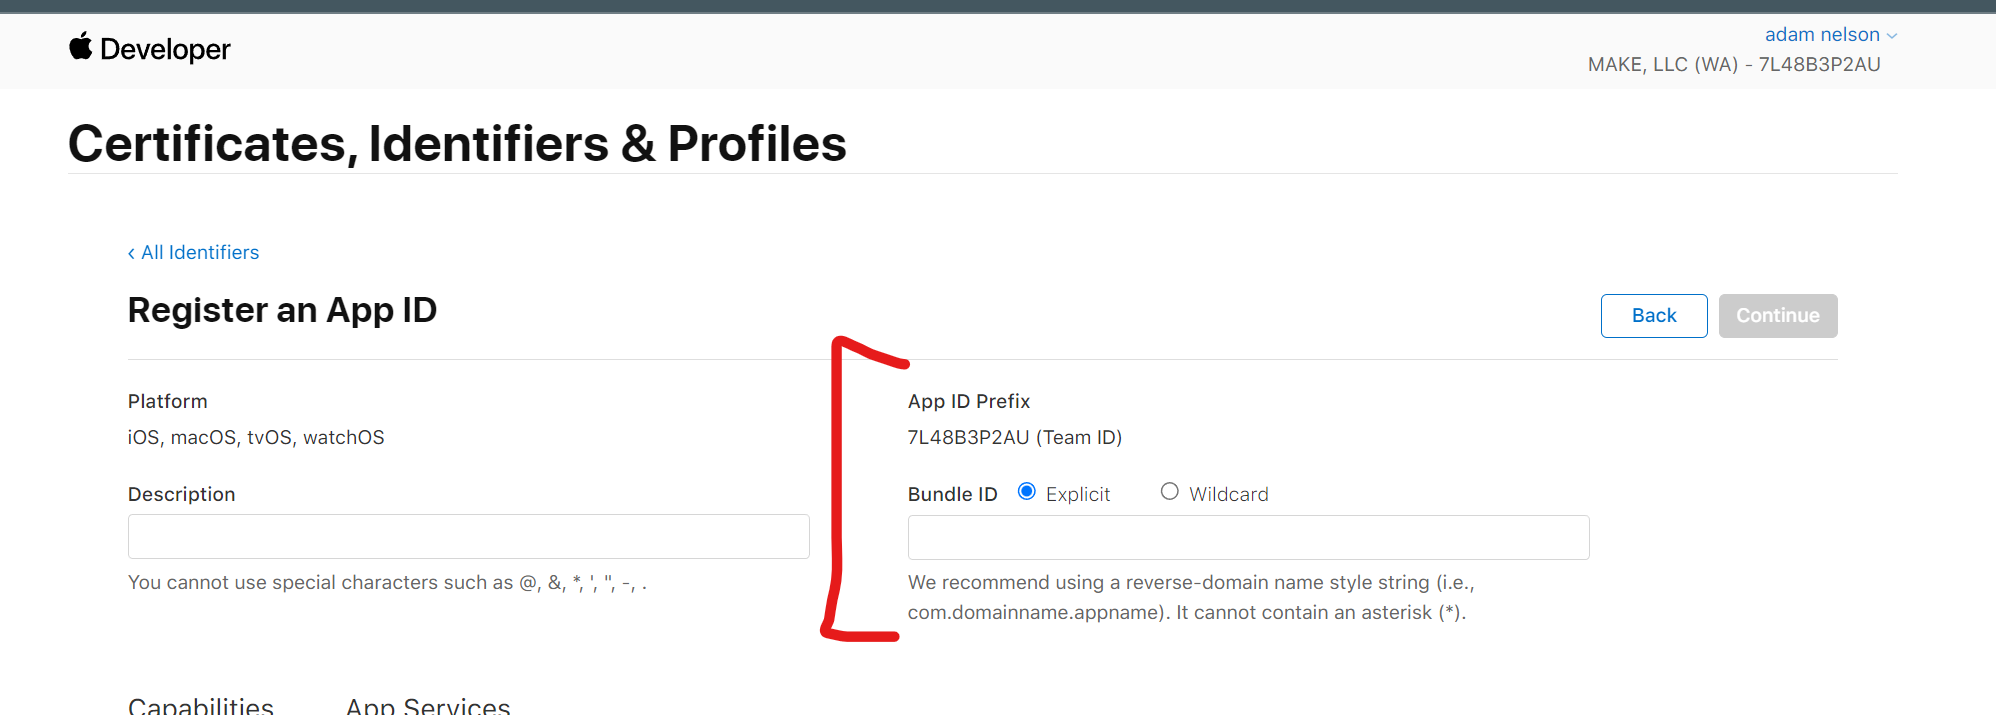Select the Explicit Bundle ID radio button
1996x715 pixels.
tap(1026, 490)
